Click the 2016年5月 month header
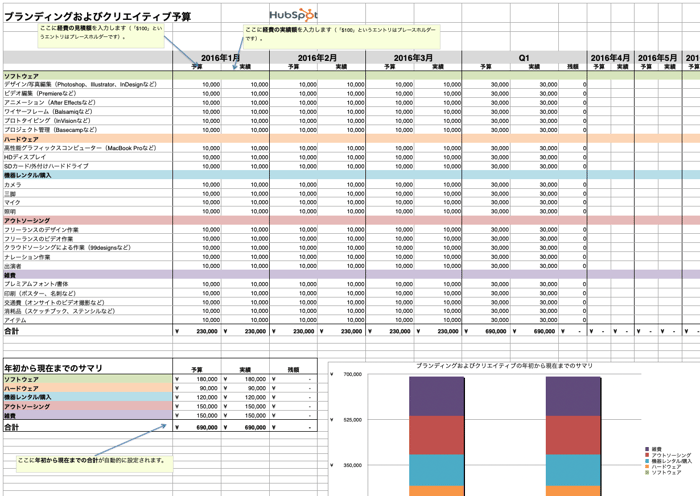The height and width of the screenshot is (496, 700). pos(658,58)
